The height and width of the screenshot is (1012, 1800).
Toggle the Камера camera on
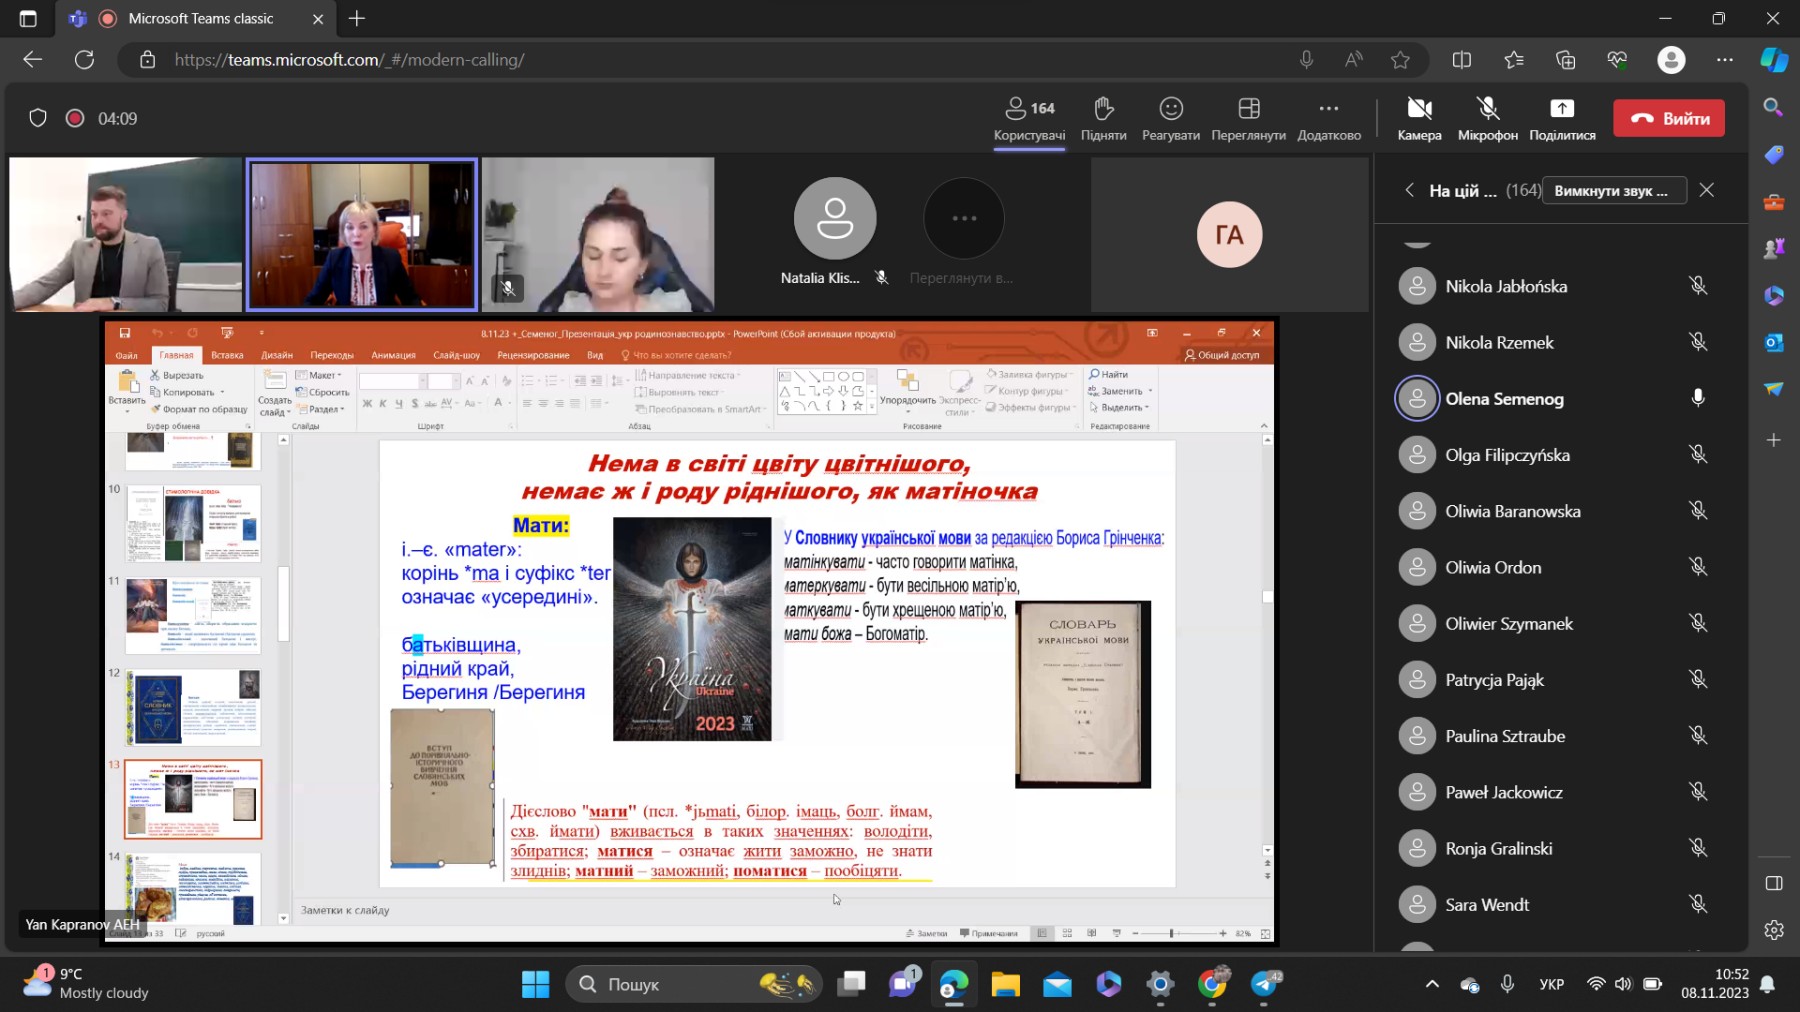point(1419,118)
